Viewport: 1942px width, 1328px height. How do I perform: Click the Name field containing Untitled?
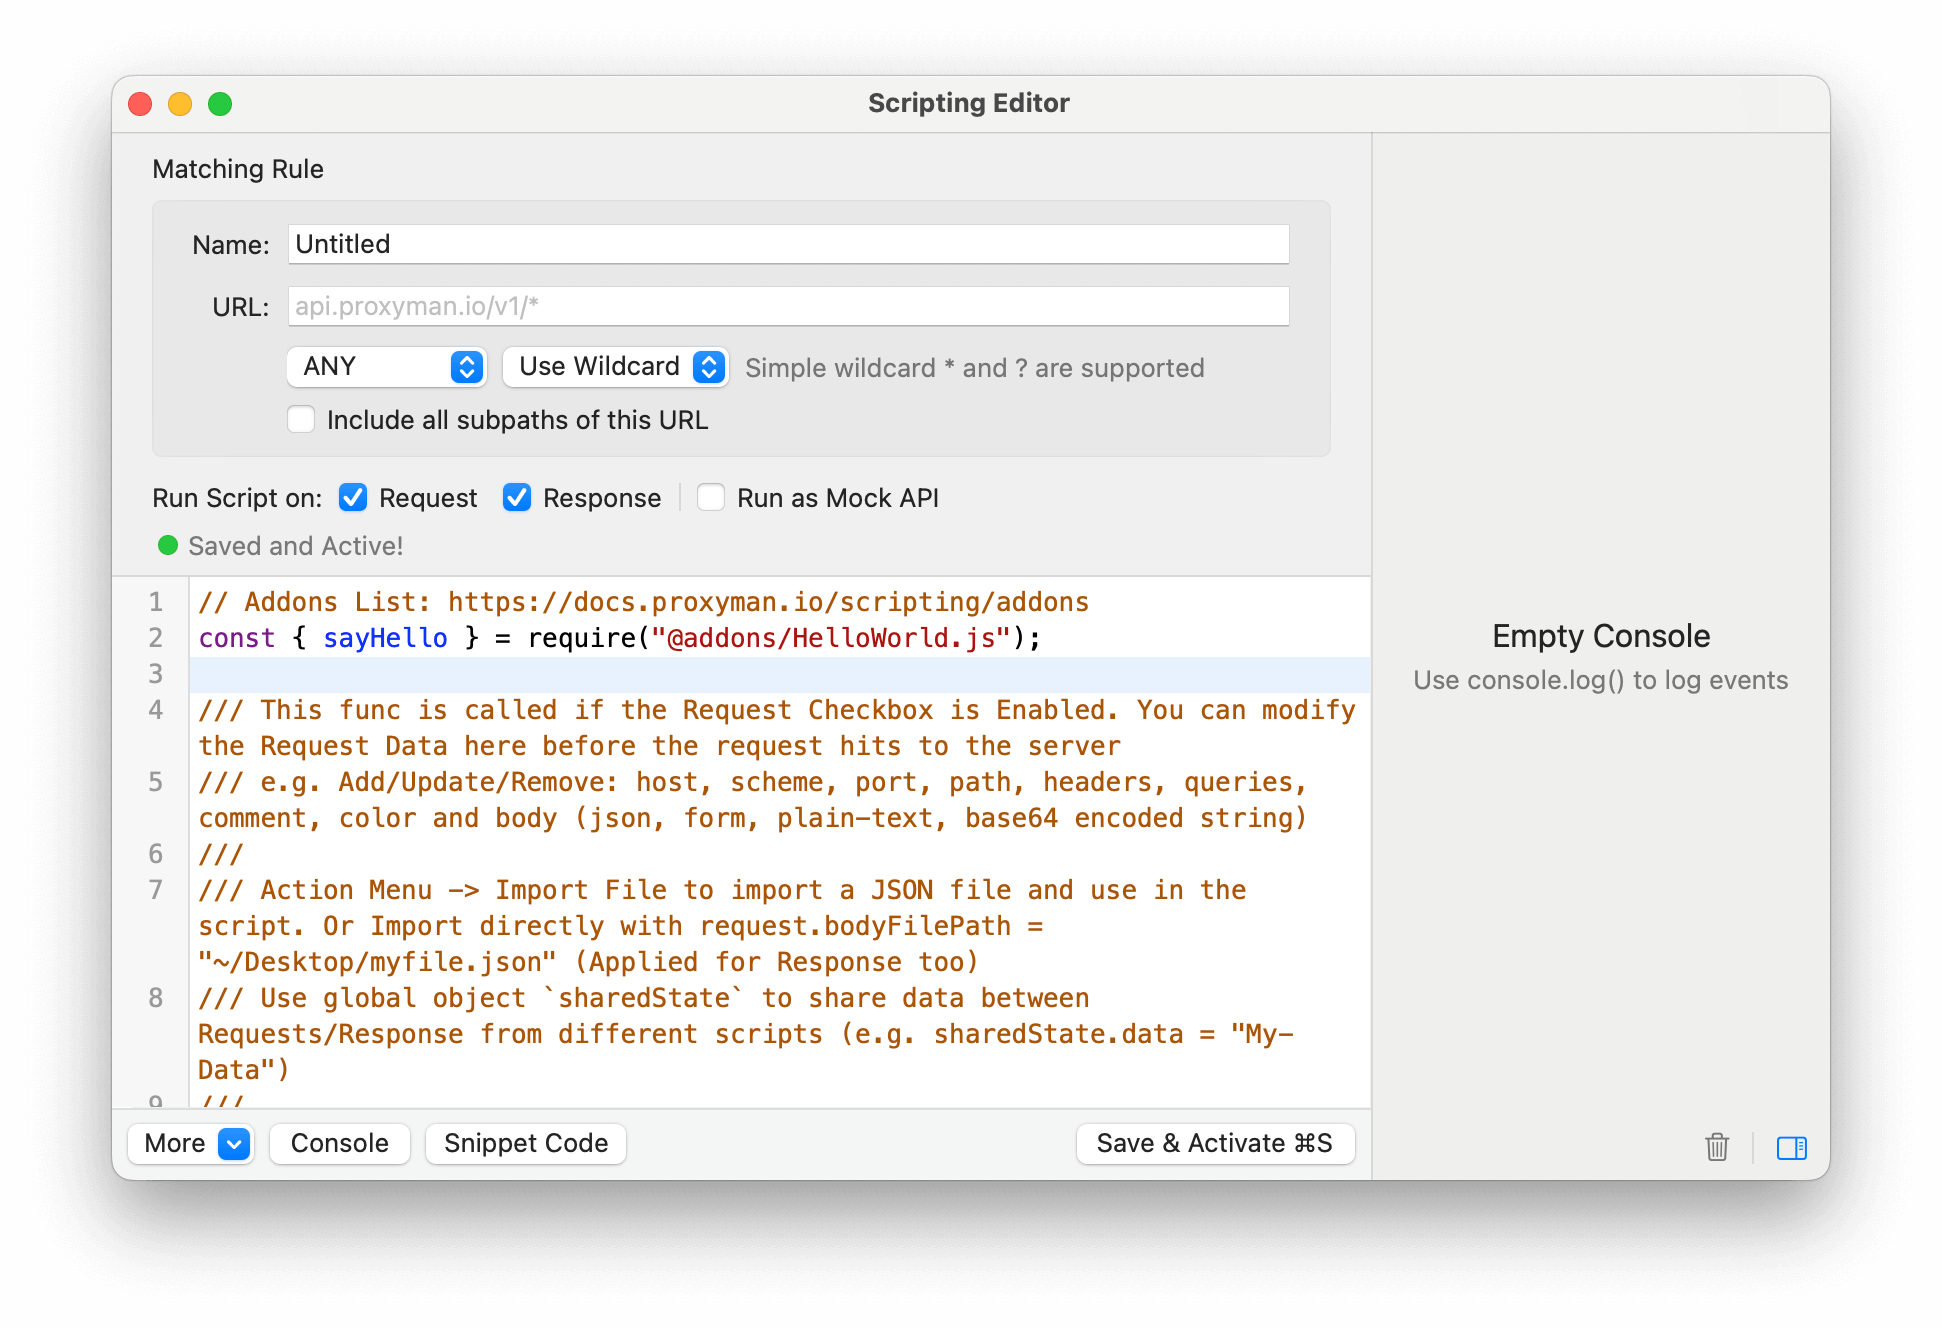(x=788, y=244)
